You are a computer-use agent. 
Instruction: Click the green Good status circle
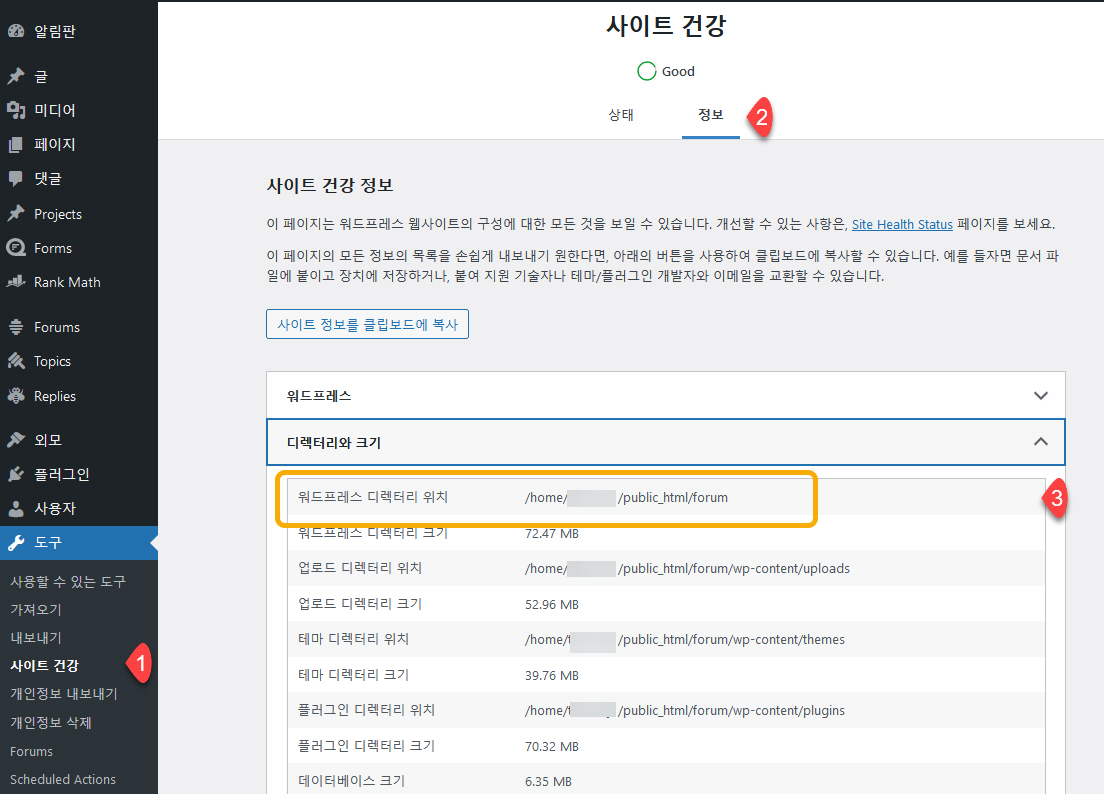646,71
